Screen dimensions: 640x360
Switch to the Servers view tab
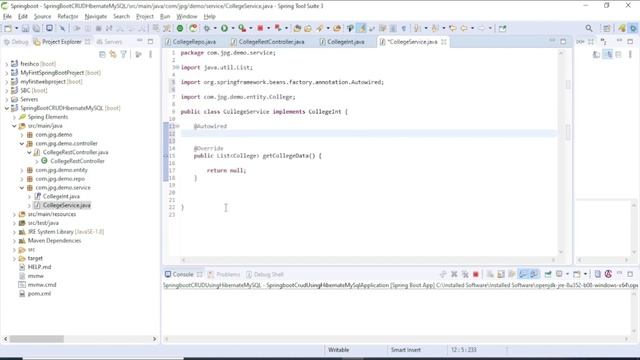pos(109,42)
